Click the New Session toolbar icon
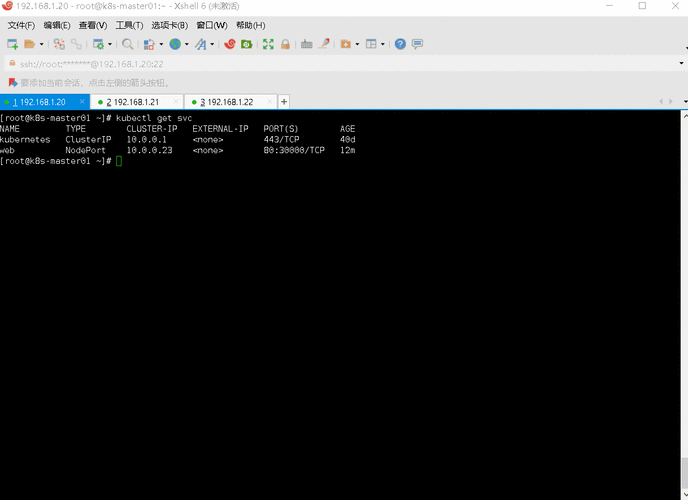Image resolution: width=688 pixels, height=500 pixels. [12, 44]
